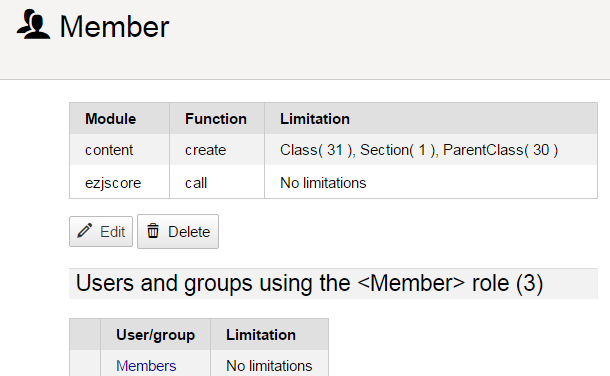Click the pencil icon on Edit

(x=84, y=231)
